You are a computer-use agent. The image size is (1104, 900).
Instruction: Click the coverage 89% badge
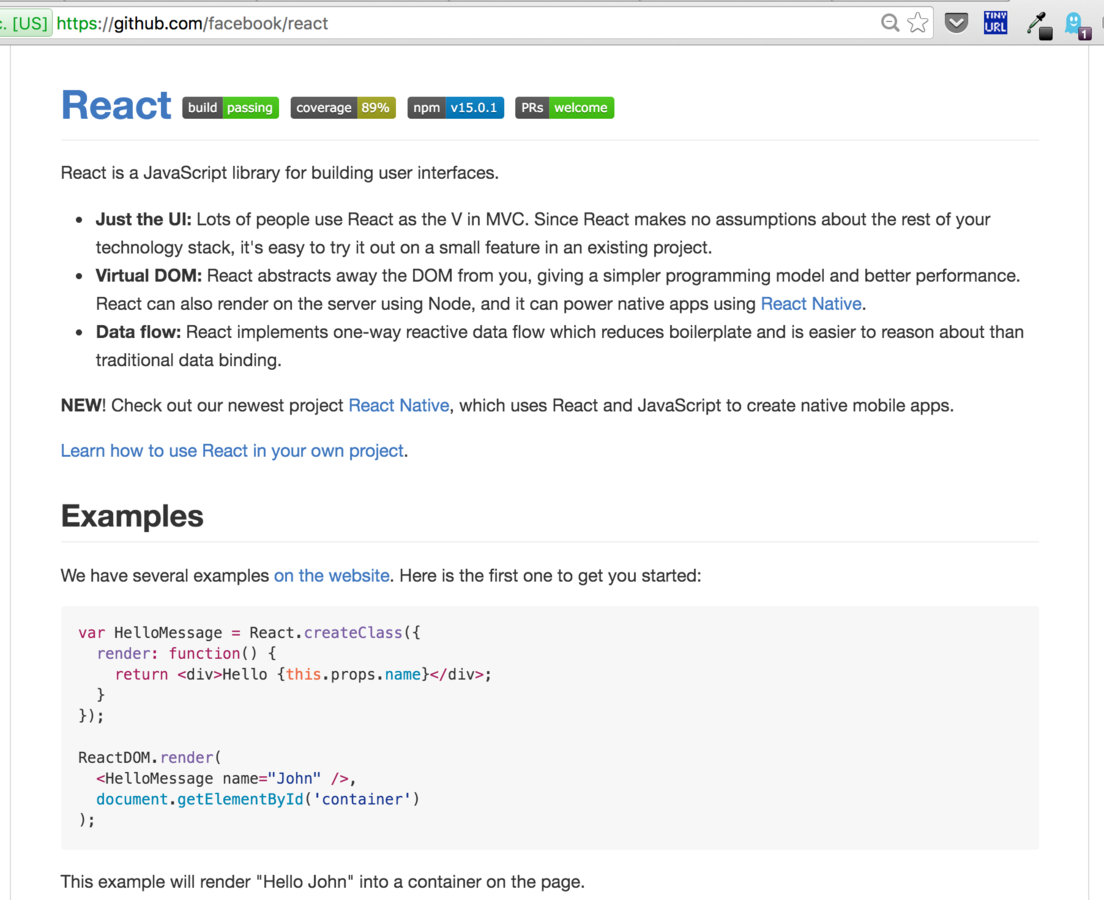[x=343, y=108]
